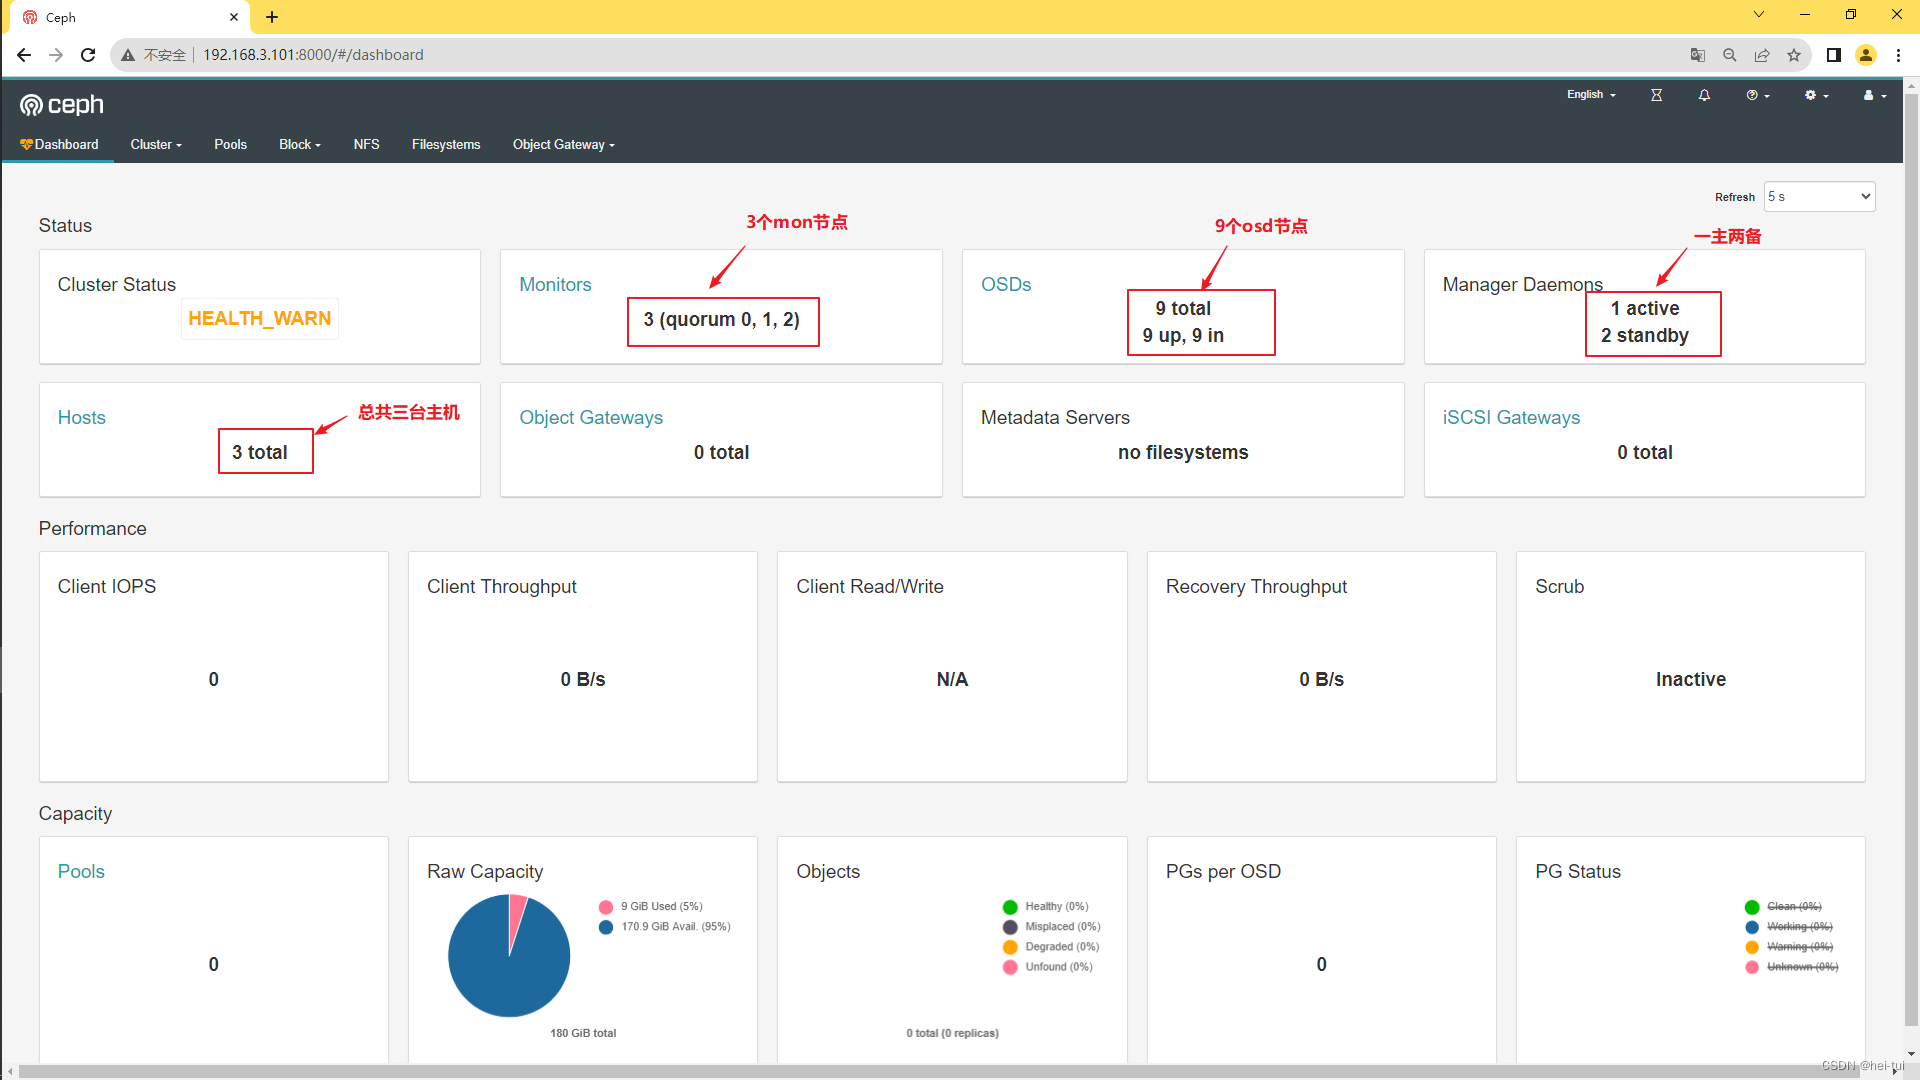Open the help question-mark menu

coord(1757,95)
